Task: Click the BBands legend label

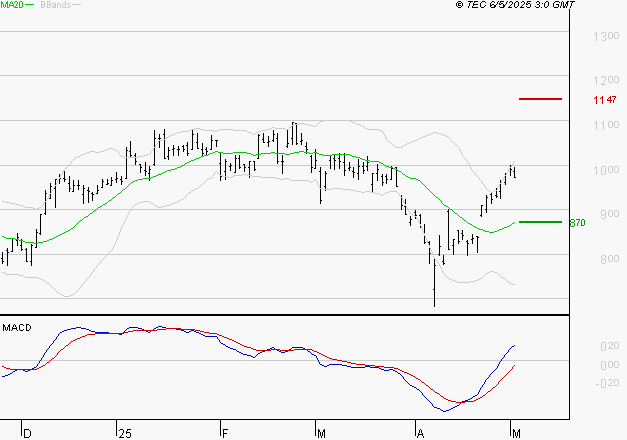Action: (x=56, y=5)
